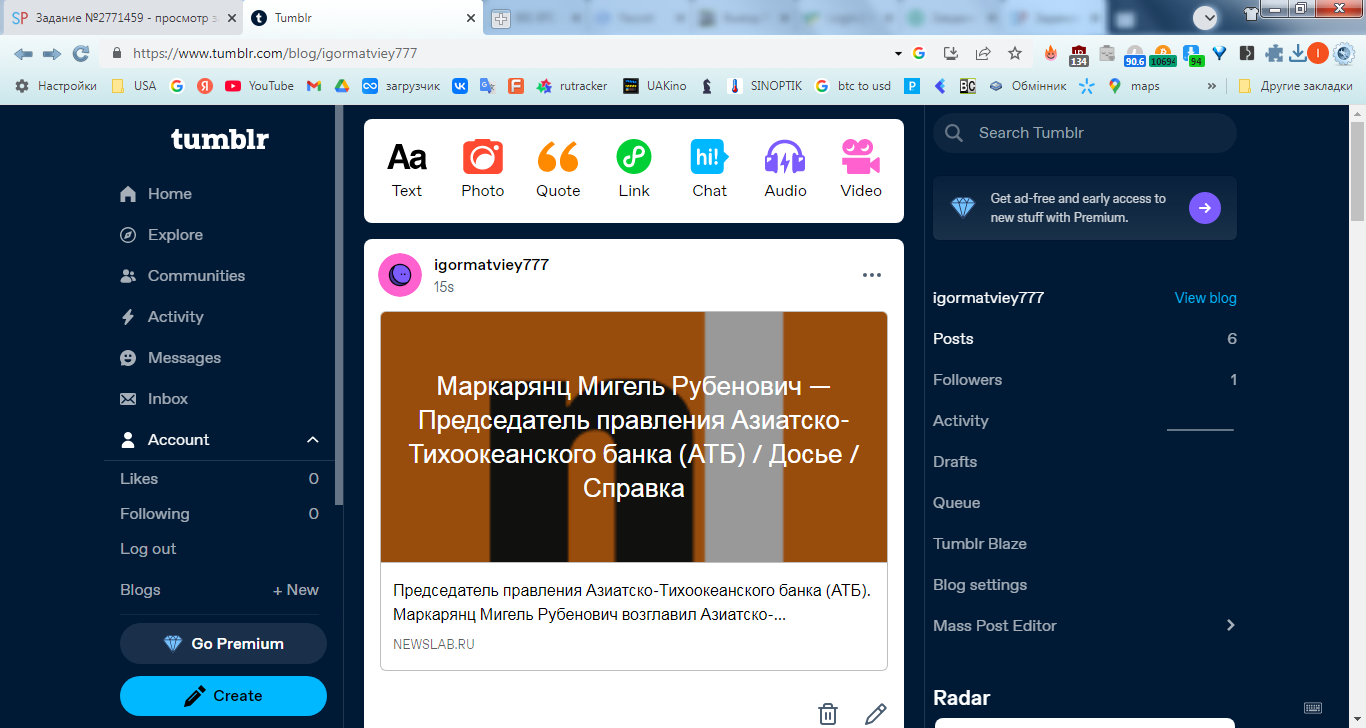Click + New next to Blogs
The image size is (1366, 728).
(296, 590)
